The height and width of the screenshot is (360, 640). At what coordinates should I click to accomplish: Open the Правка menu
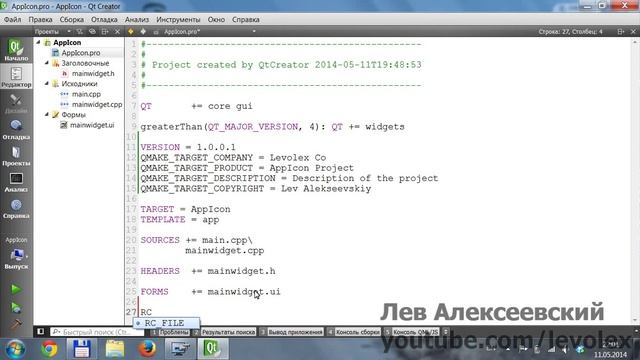(40, 19)
